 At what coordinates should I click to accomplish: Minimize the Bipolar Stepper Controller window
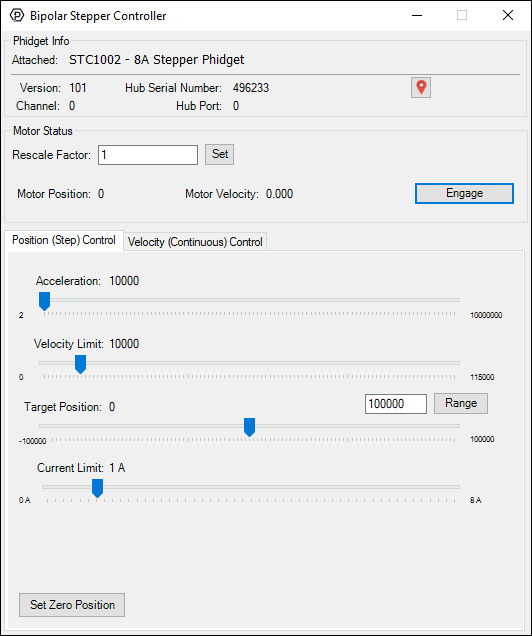(417, 15)
